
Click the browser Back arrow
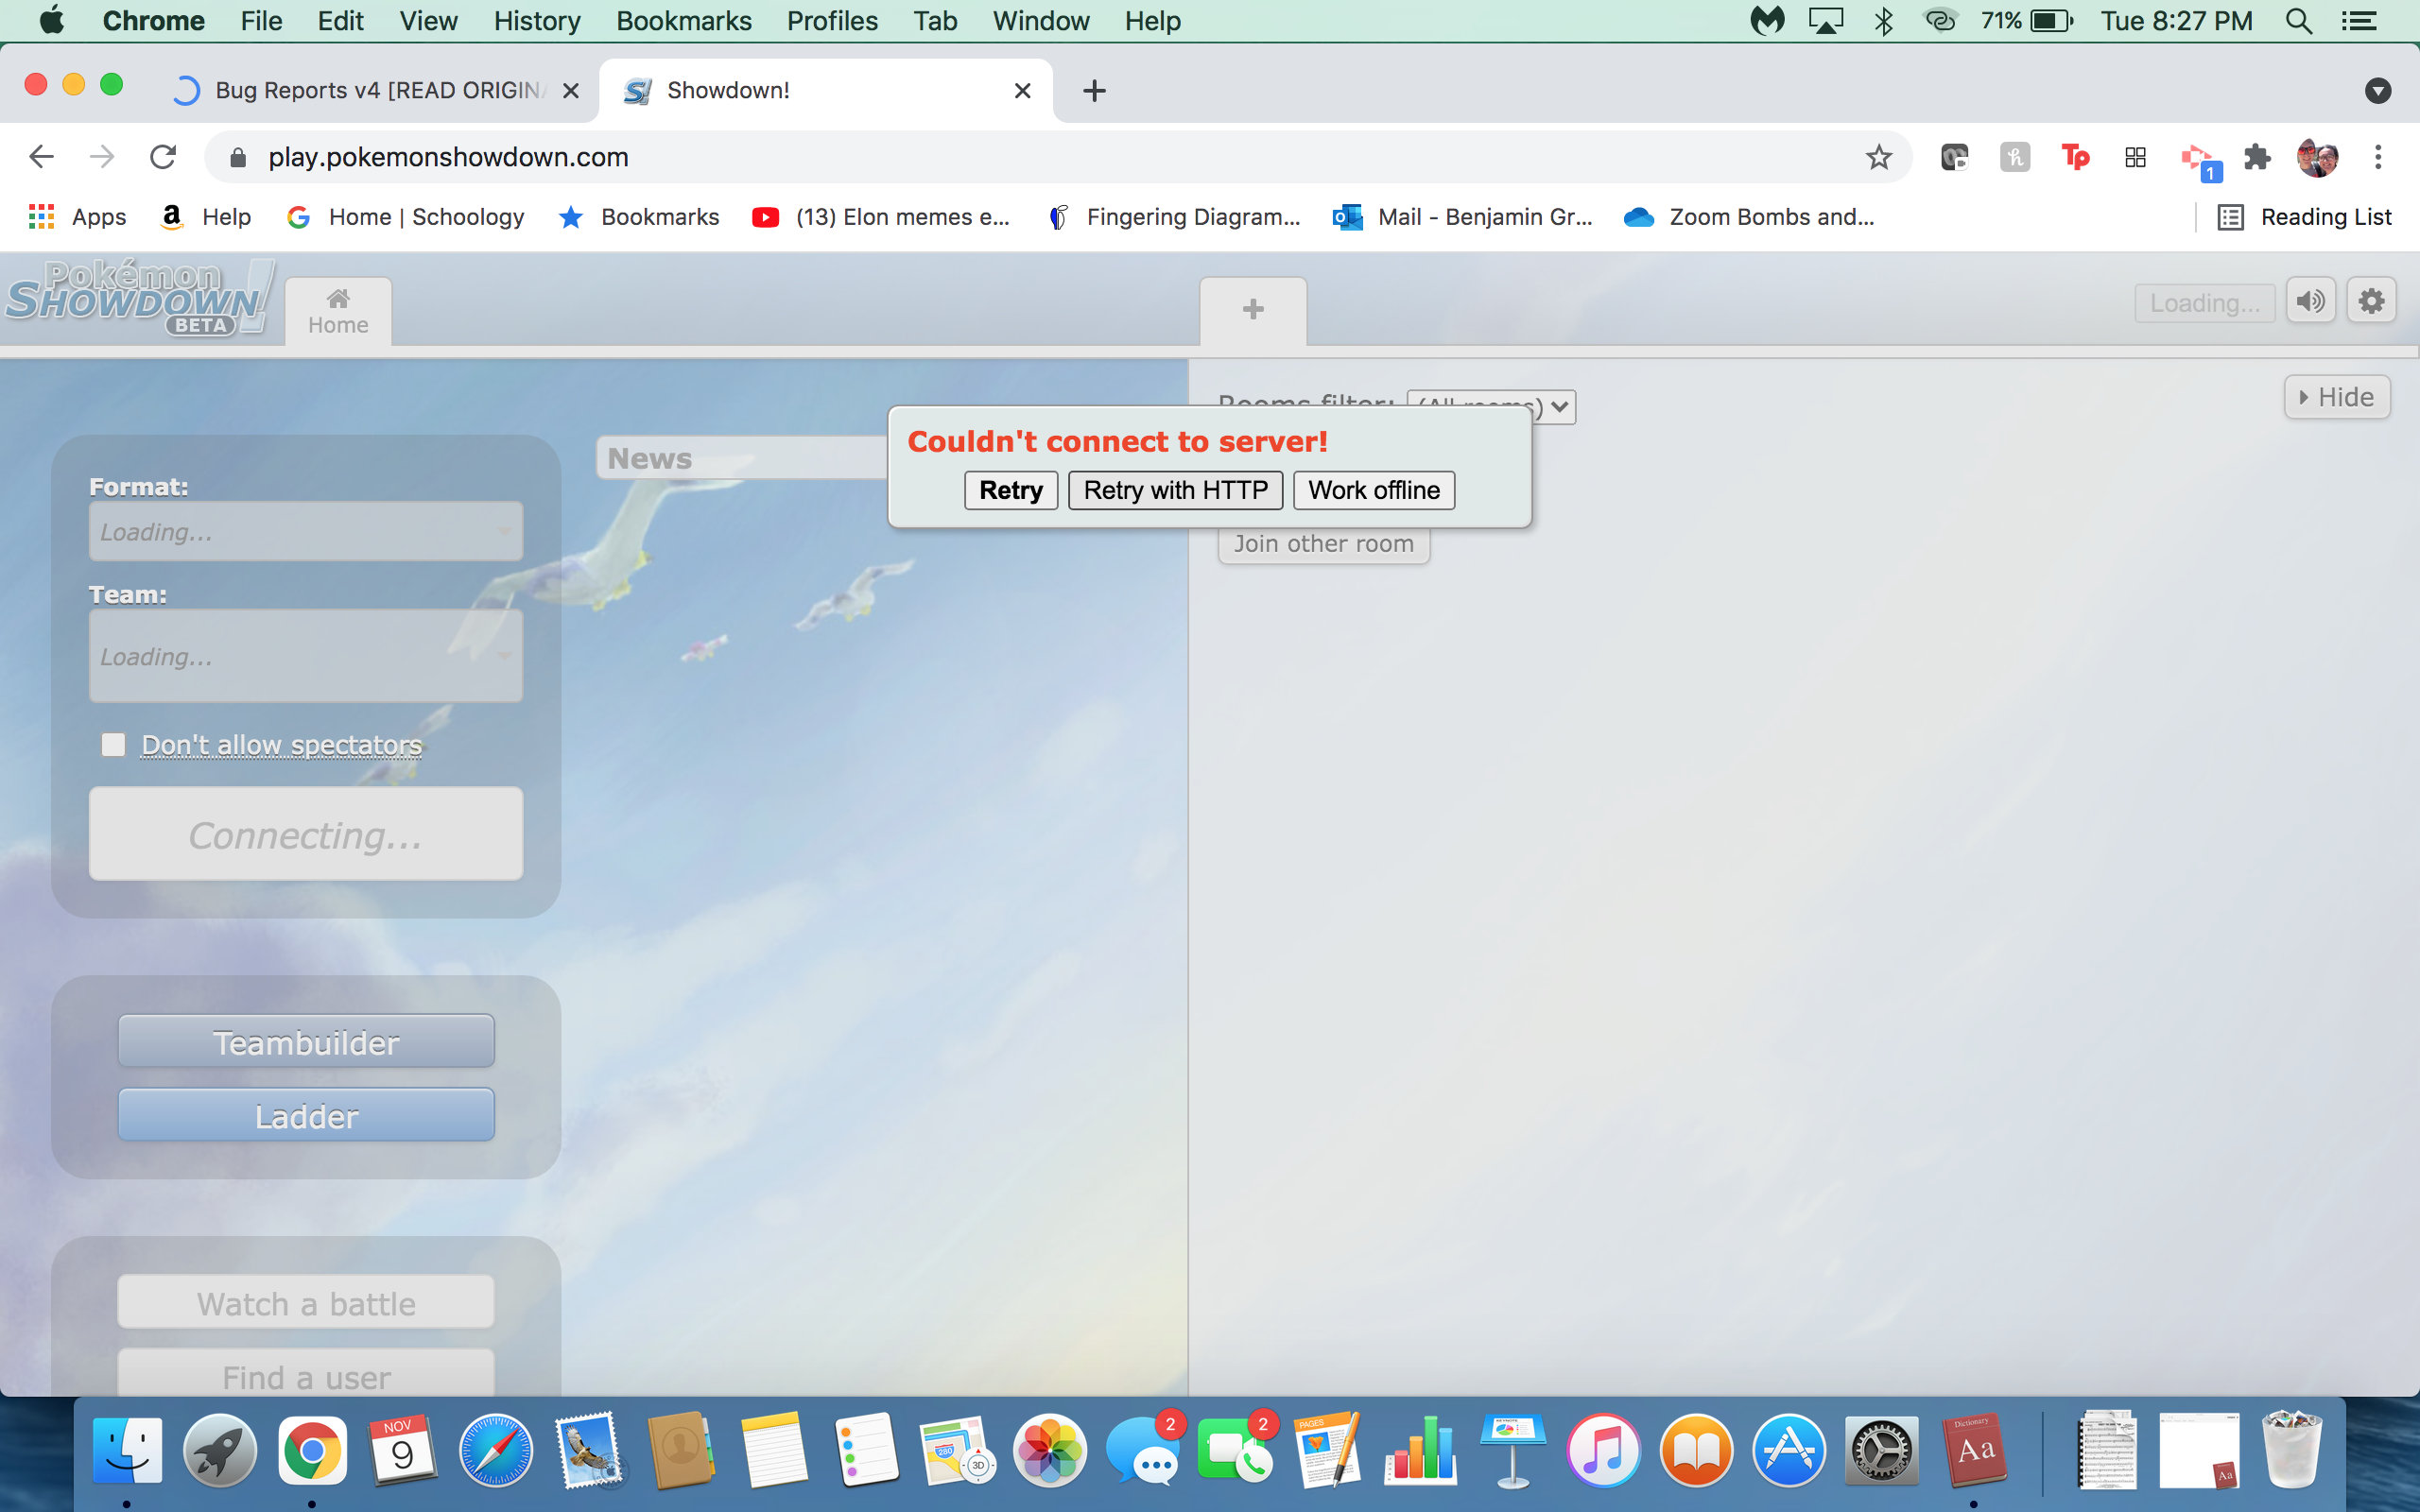(x=41, y=157)
